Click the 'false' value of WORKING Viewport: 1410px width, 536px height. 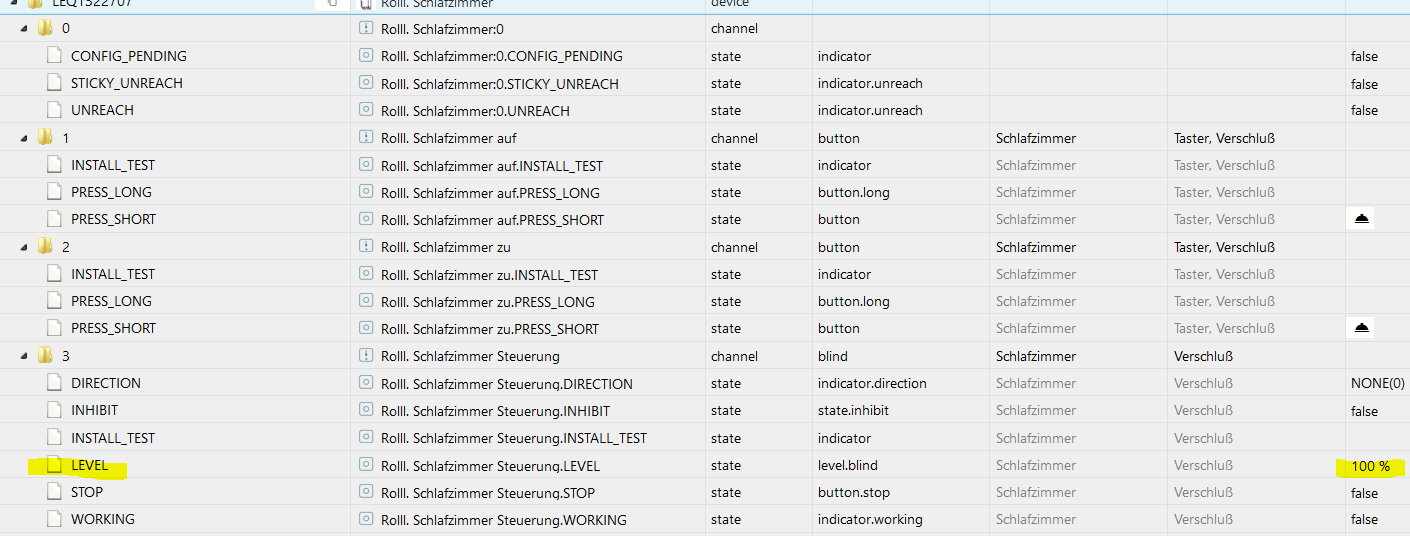1364,520
